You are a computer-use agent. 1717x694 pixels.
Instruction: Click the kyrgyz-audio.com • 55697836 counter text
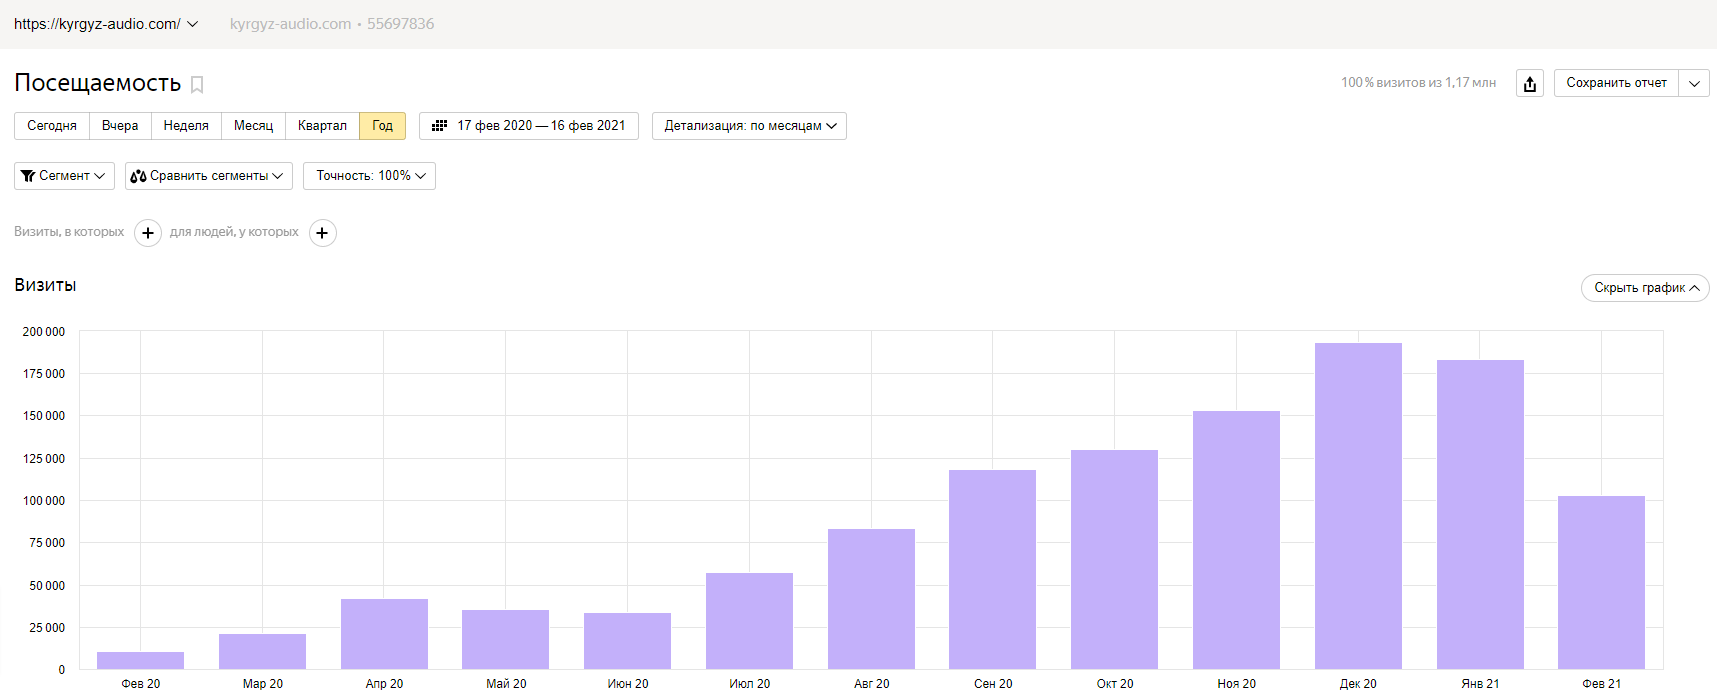(332, 24)
